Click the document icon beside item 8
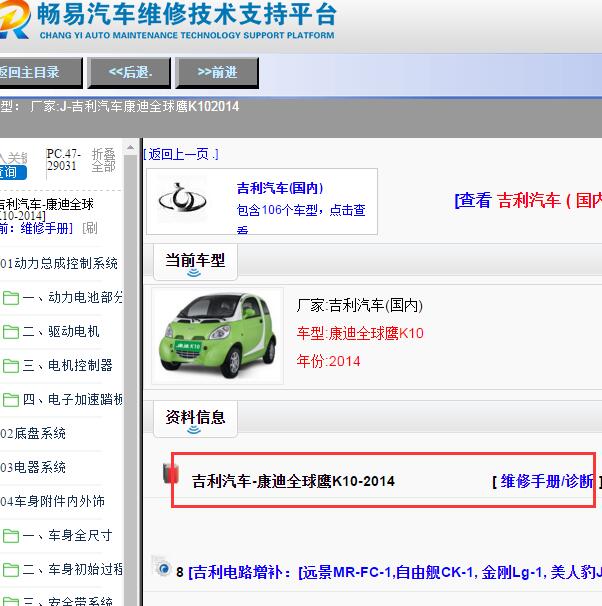Screen dimensions: 602x606 click(x=161, y=567)
